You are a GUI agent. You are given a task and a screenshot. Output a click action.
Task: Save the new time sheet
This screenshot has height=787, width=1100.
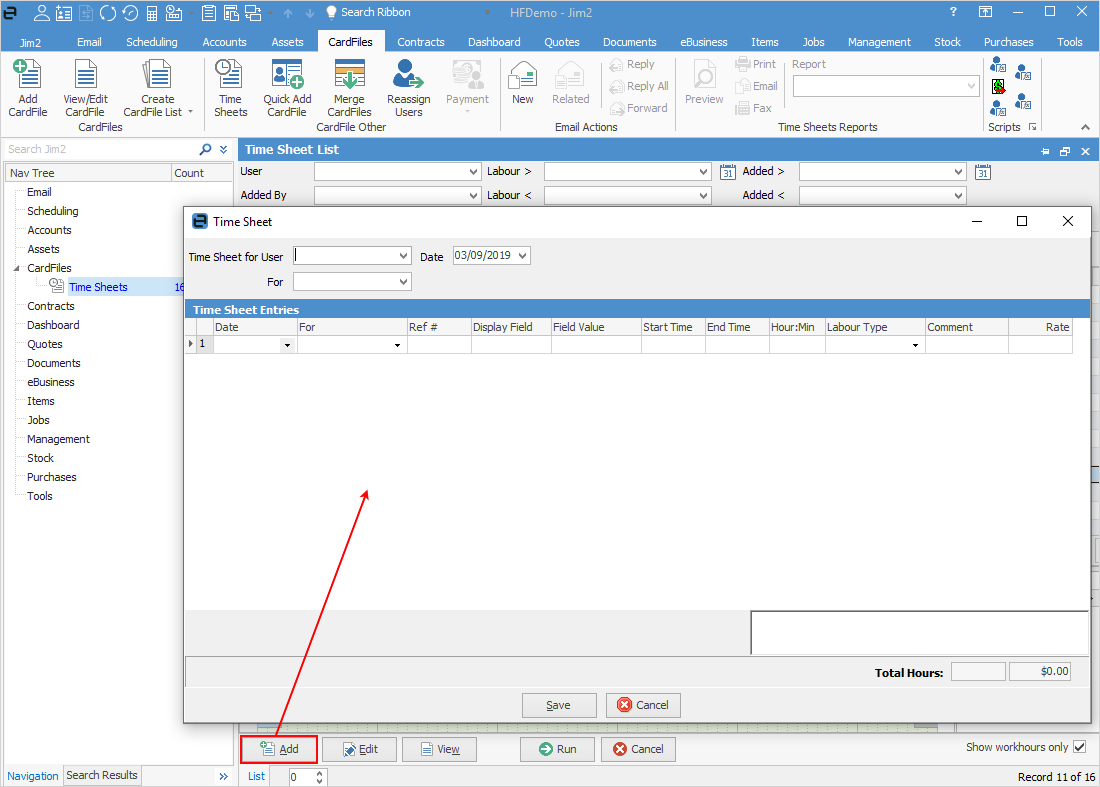pos(558,705)
